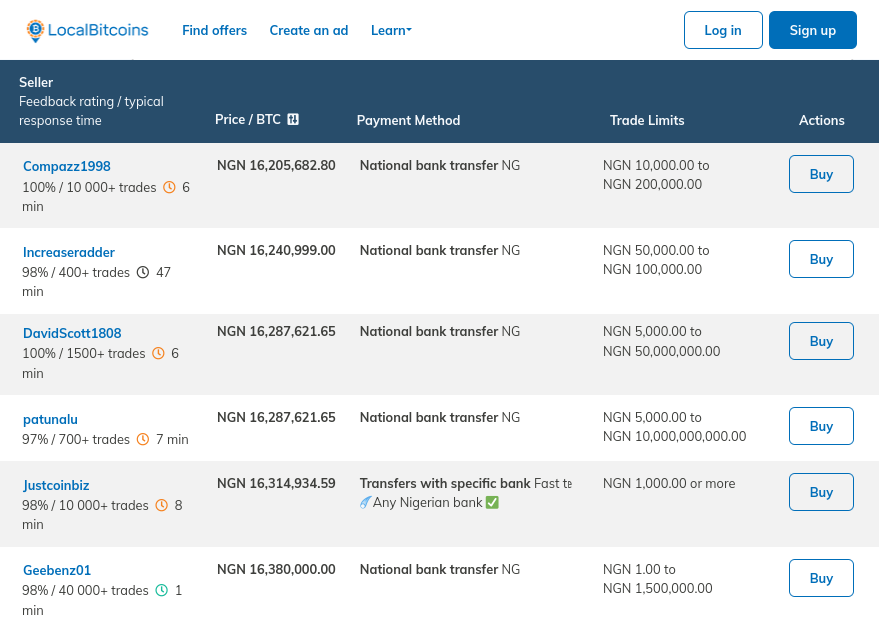This screenshot has width=879, height=627.
Task: Click Buy in DavidScott1808's row
Action: click(x=821, y=341)
